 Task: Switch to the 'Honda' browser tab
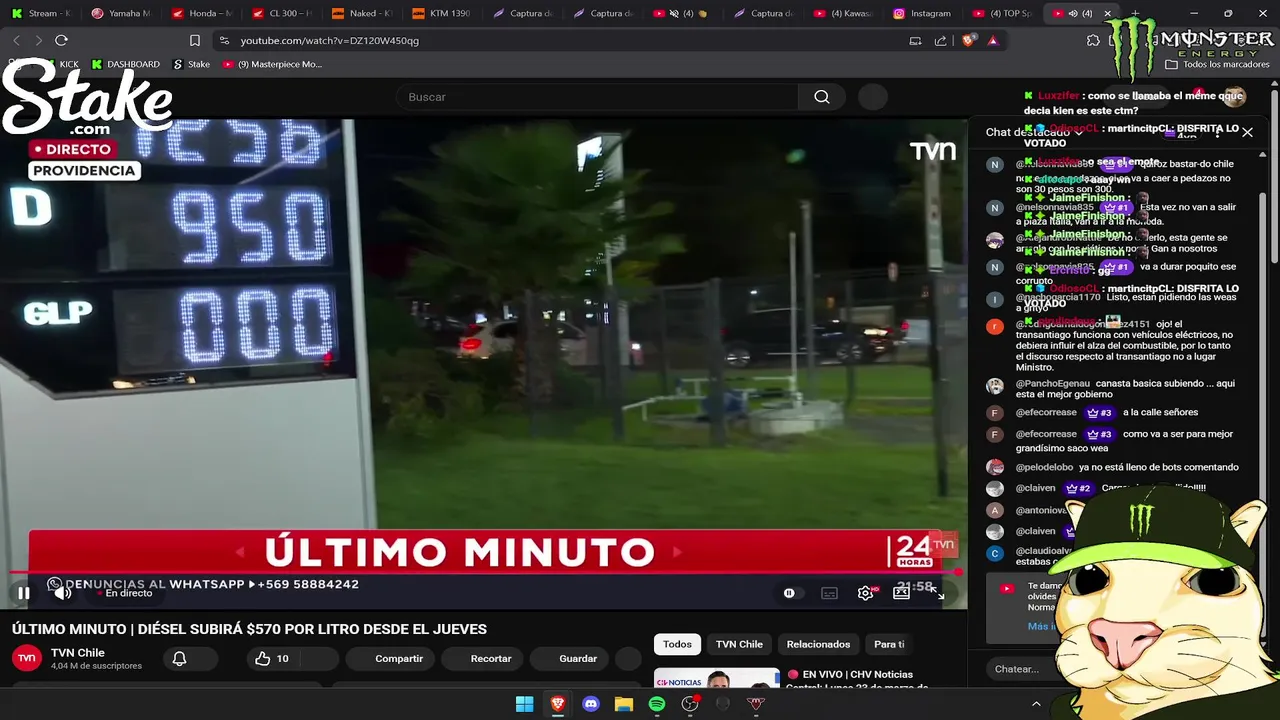[201, 13]
